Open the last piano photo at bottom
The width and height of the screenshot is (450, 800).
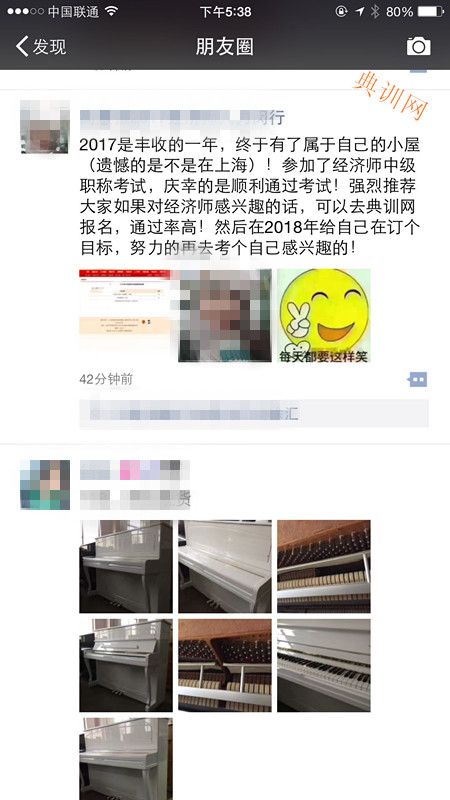click(126, 759)
